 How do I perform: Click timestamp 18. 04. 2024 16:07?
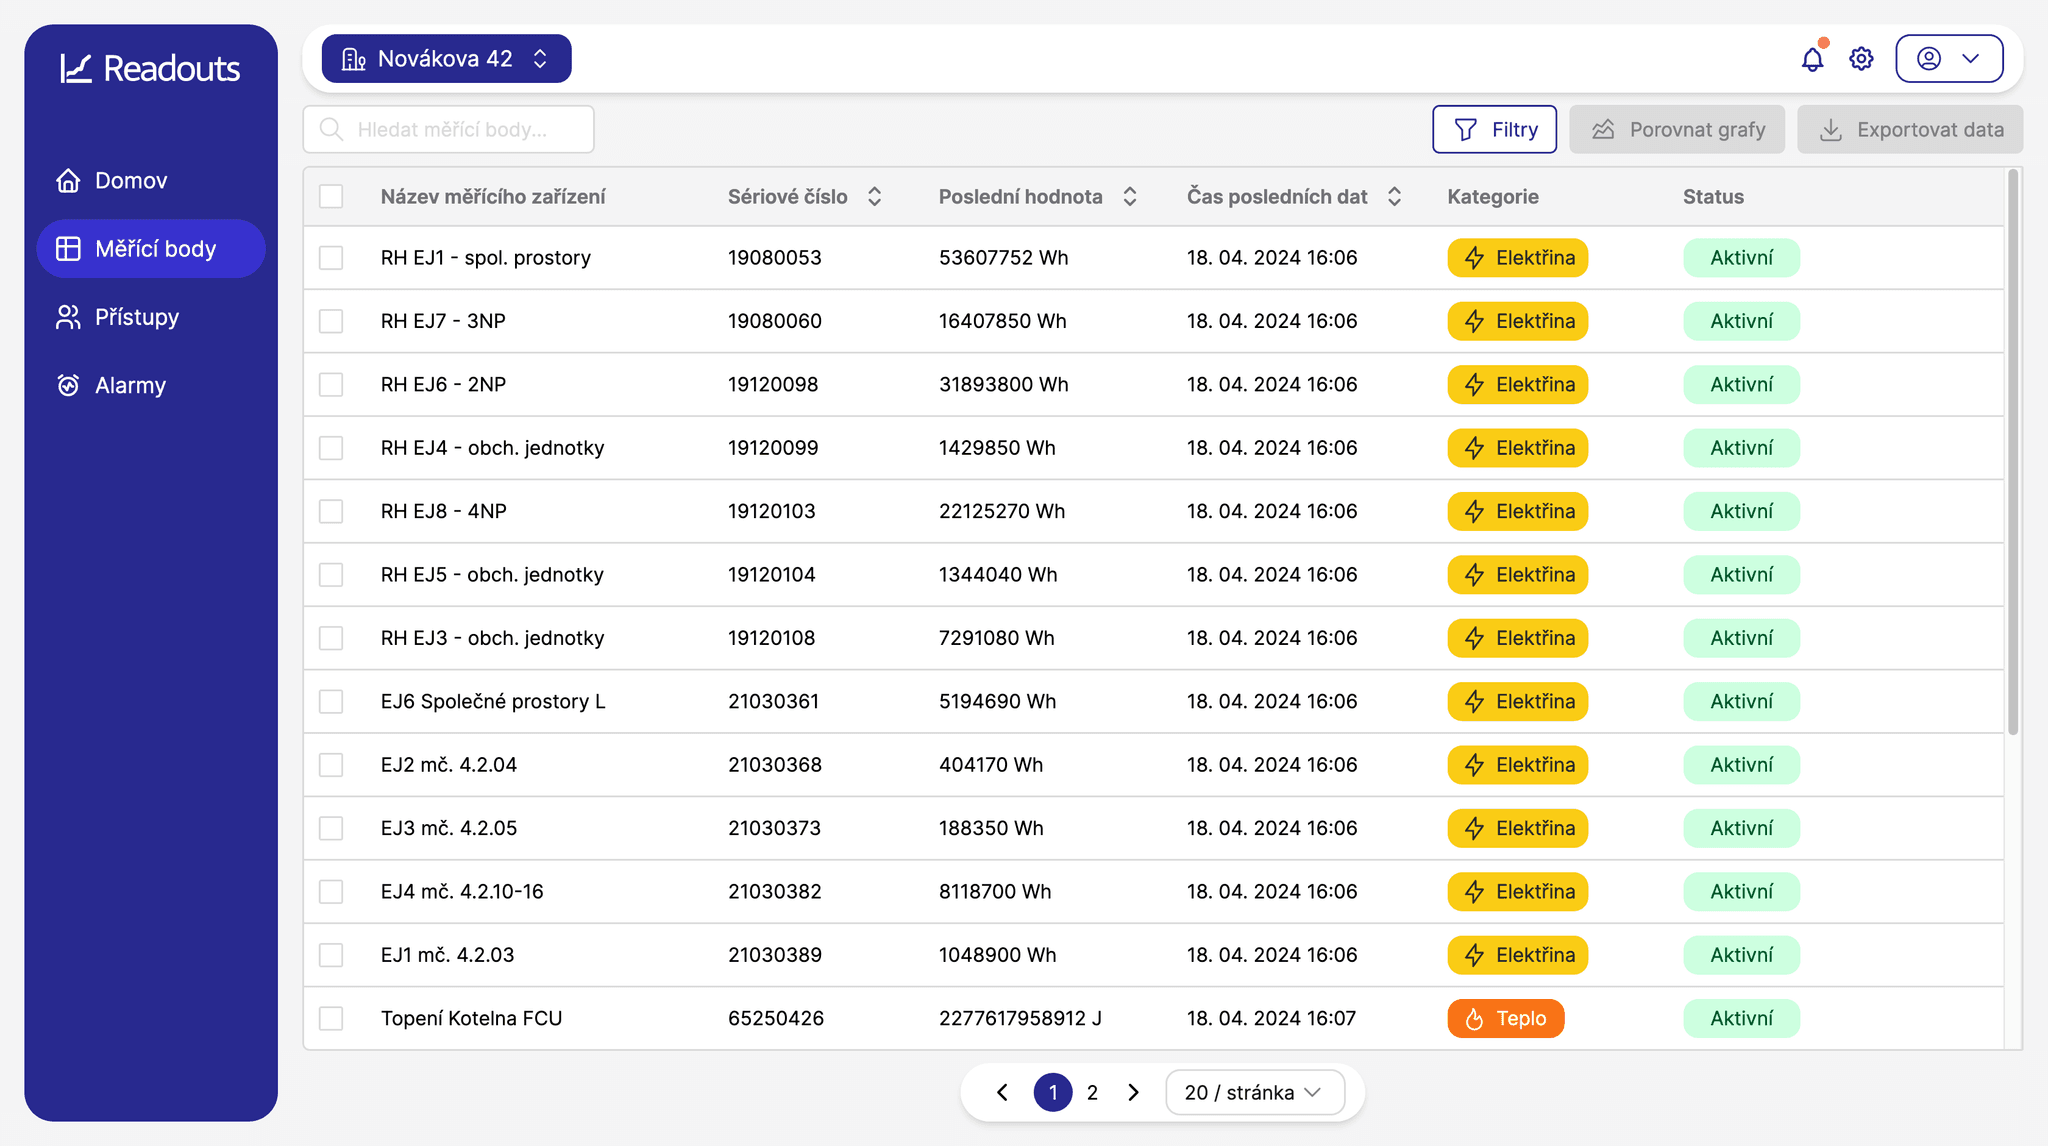(1272, 1019)
